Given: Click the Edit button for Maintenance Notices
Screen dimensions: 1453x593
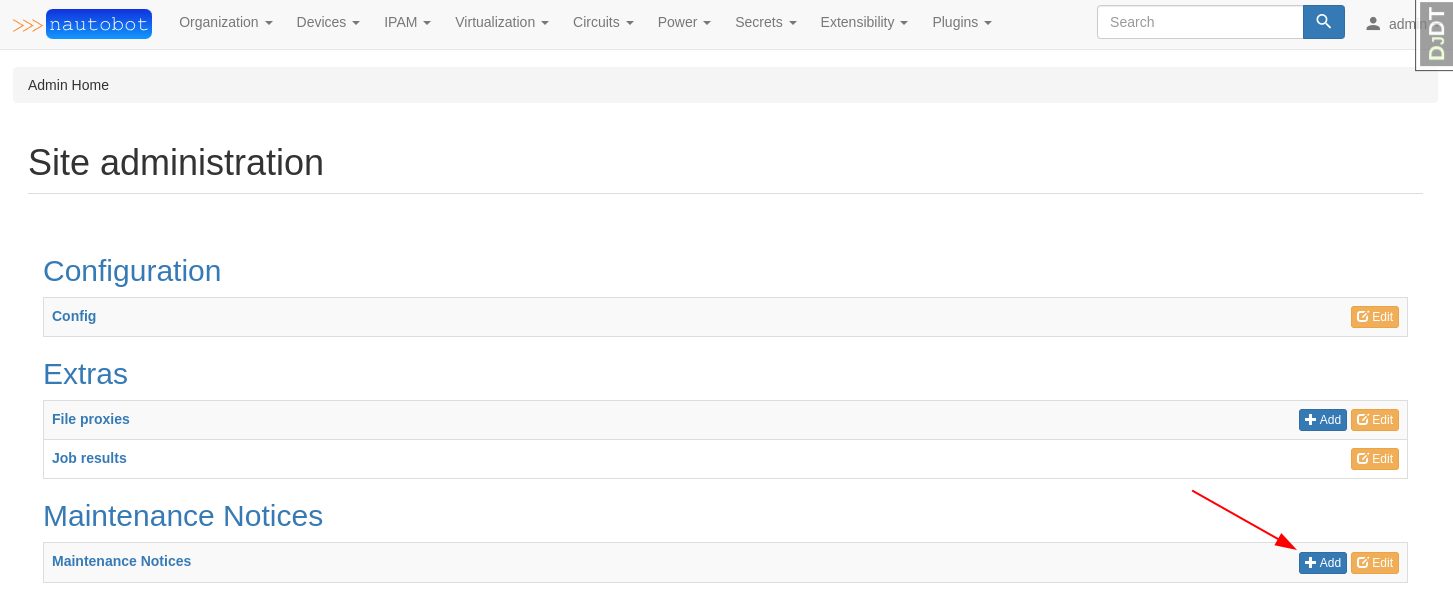Looking at the screenshot, I should [1375, 562].
